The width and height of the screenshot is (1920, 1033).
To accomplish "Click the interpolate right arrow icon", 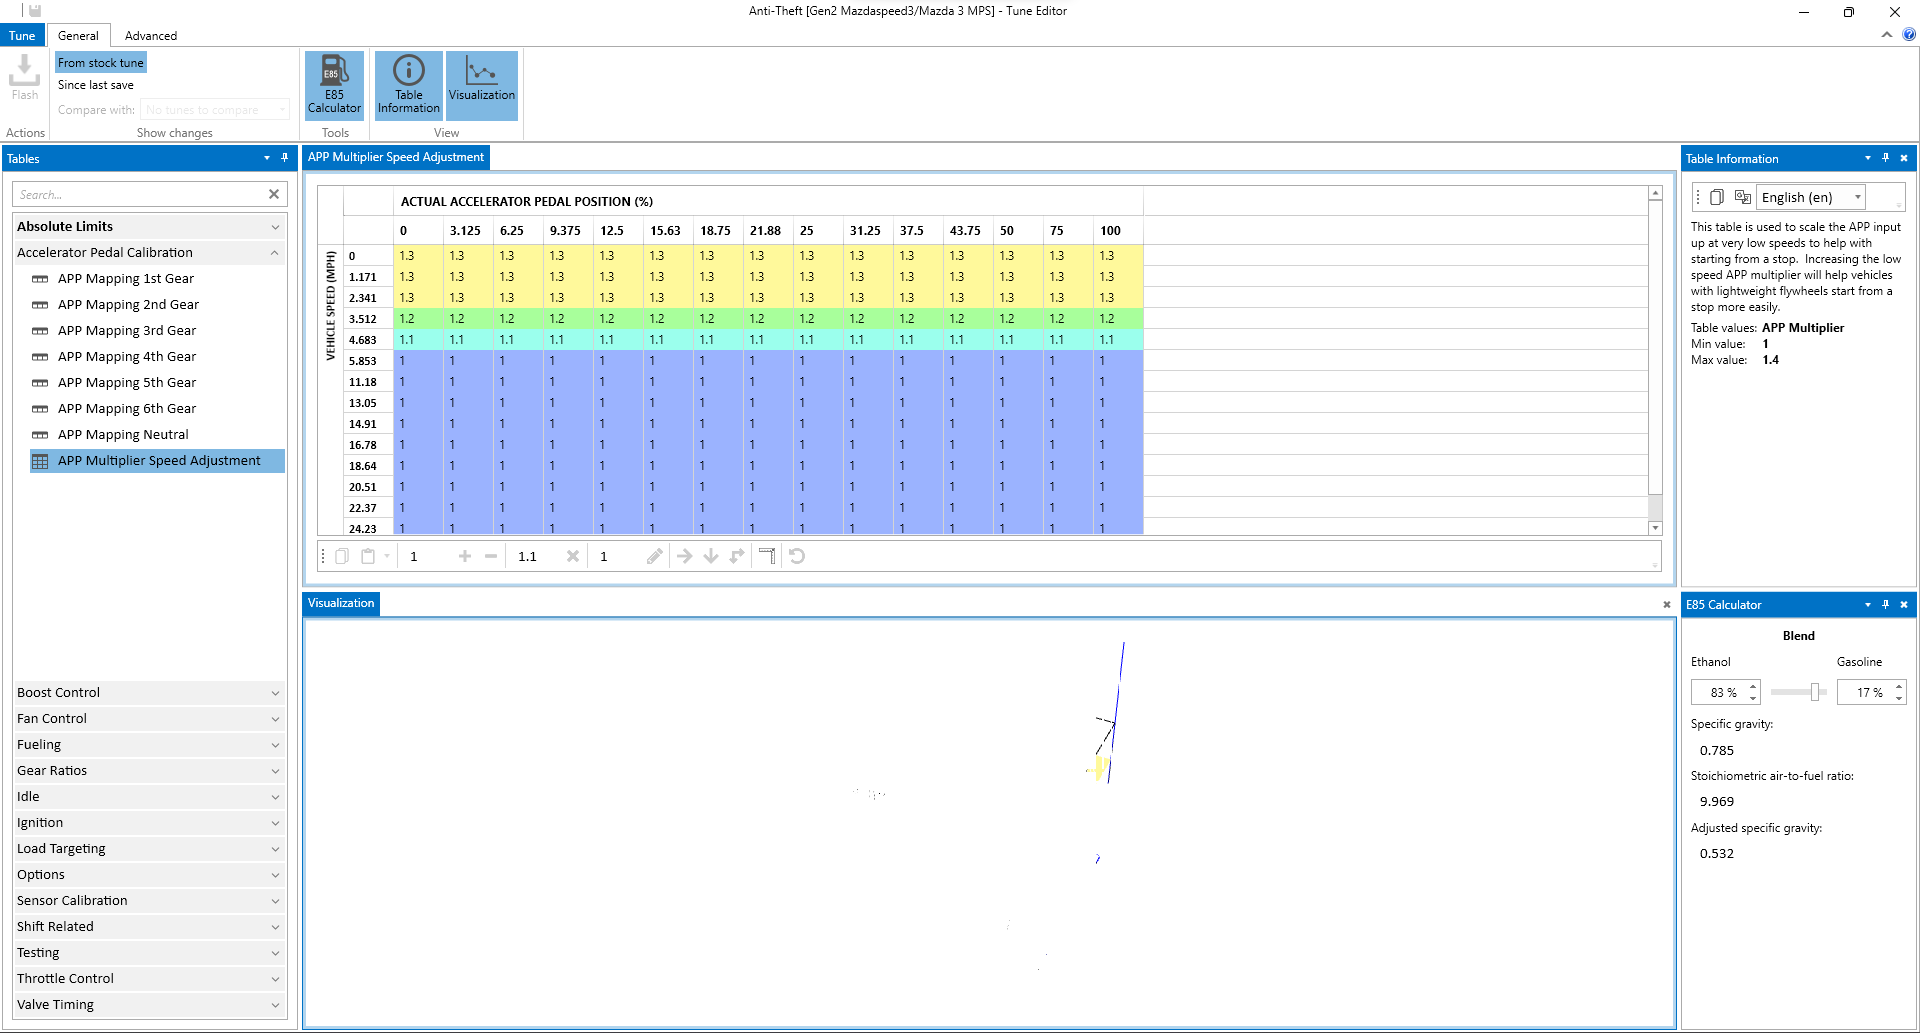I will 685,556.
